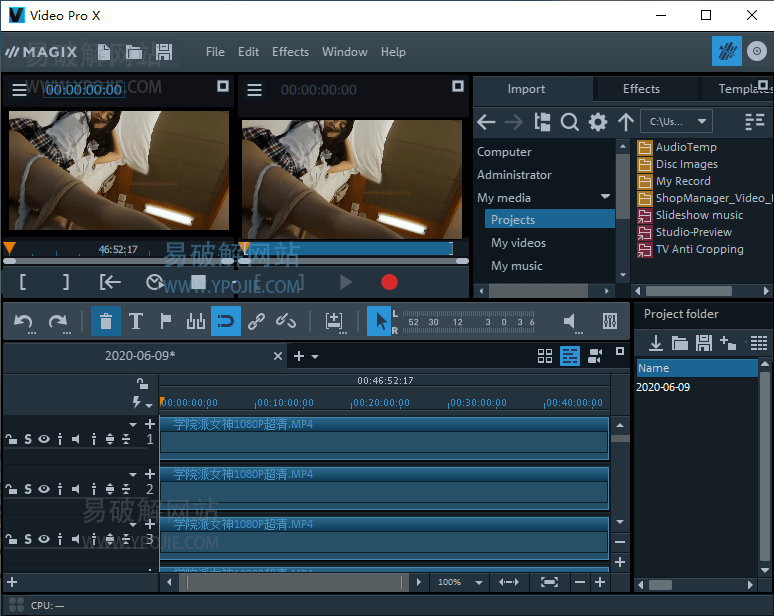
Task: Open the program monitor hamburger menu
Action: (254, 90)
